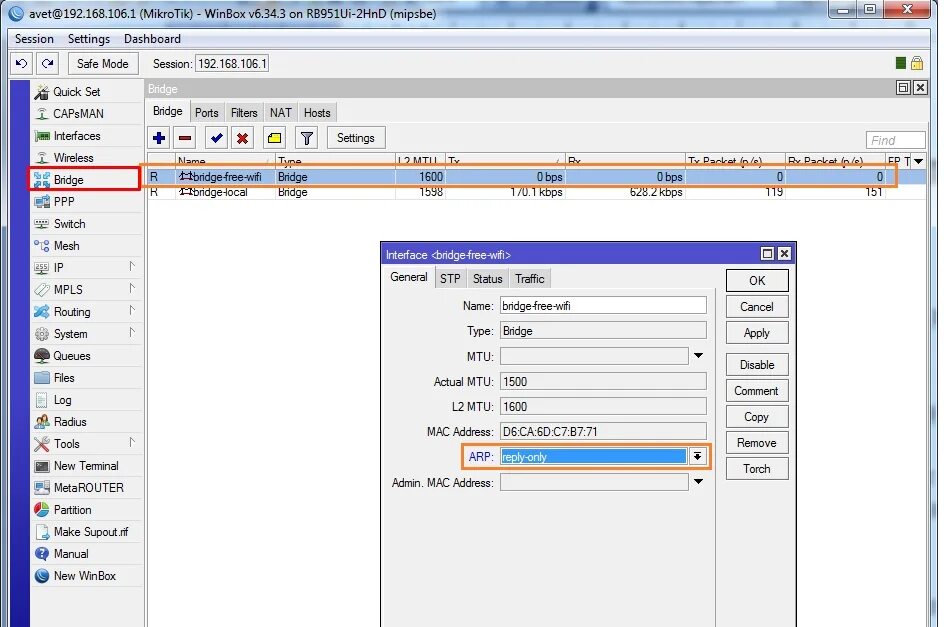
Task: Click the yellow comment icon
Action: pyautogui.click(x=275, y=138)
